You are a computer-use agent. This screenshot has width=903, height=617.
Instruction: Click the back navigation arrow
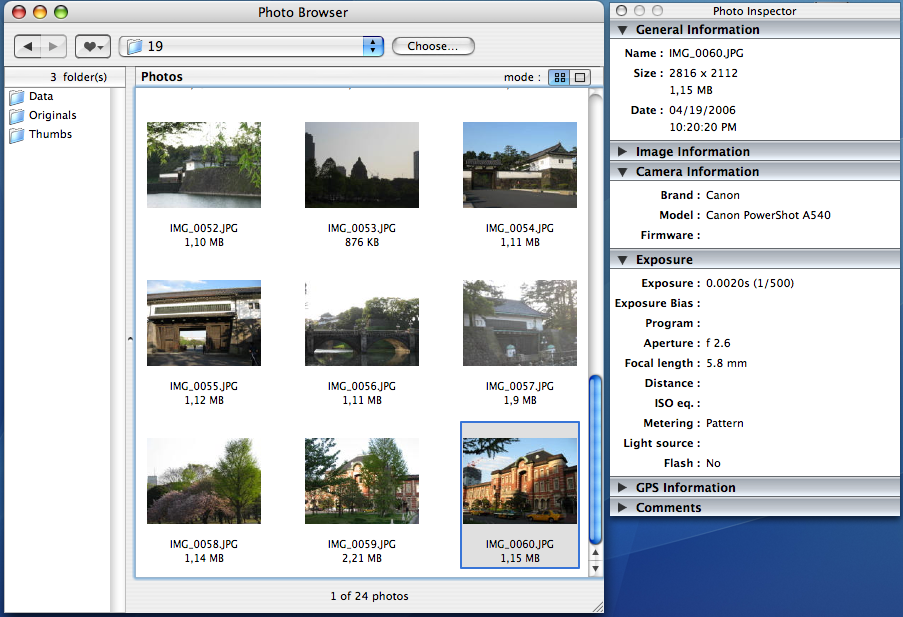[29, 47]
